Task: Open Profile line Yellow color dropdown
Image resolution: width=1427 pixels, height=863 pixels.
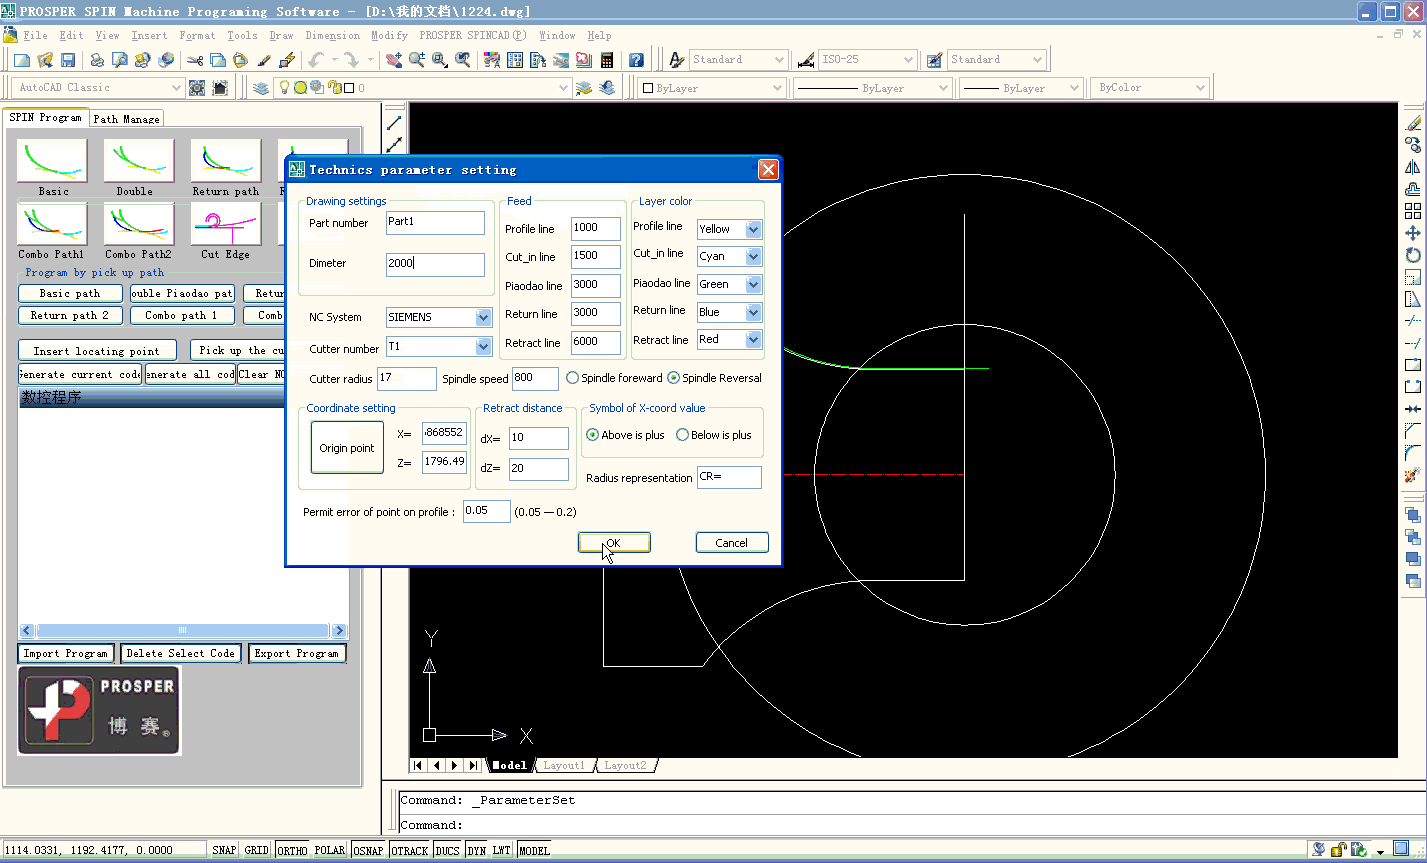Action: tap(753, 229)
